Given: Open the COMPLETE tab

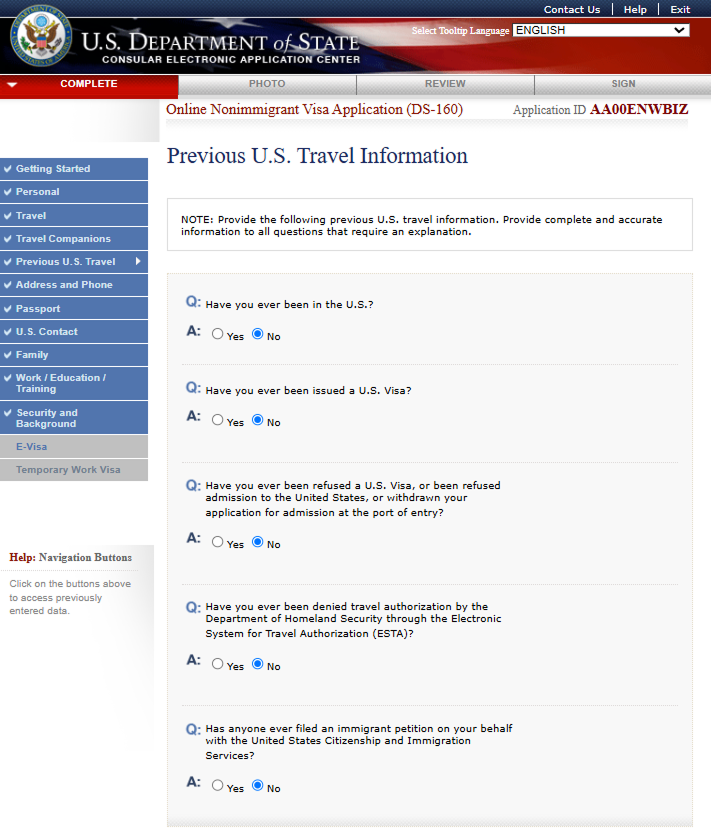Looking at the screenshot, I should tap(89, 85).
